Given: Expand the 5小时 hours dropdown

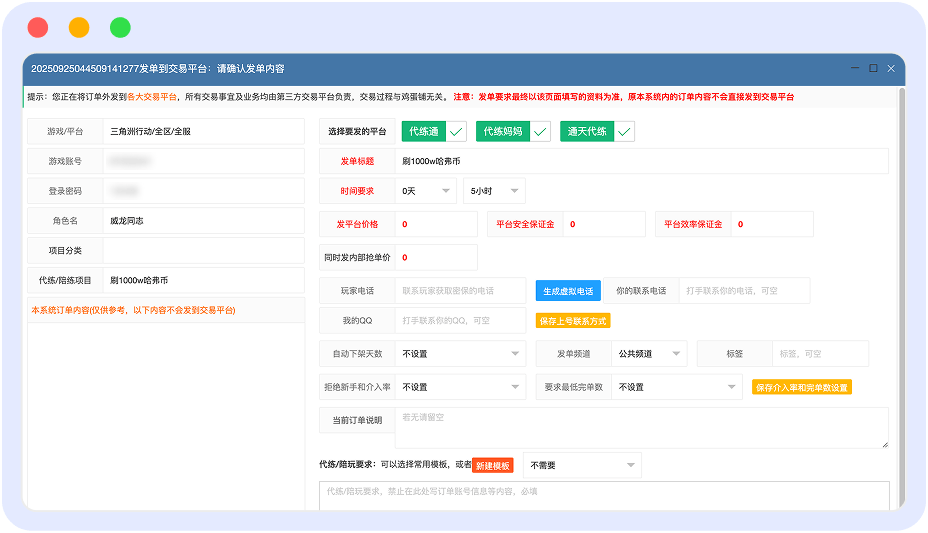Looking at the screenshot, I should click(x=494, y=190).
